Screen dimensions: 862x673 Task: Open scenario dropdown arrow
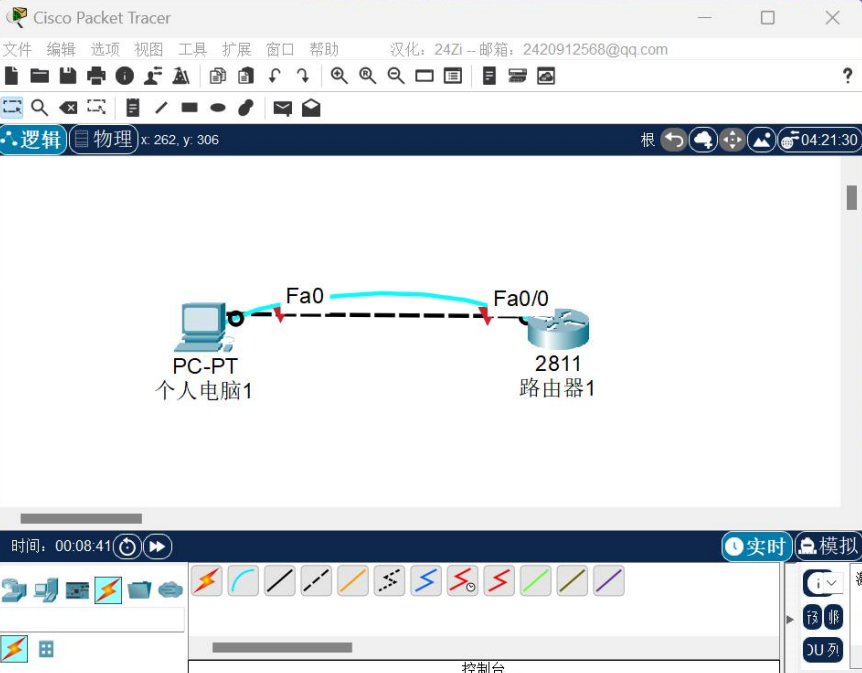click(832, 583)
